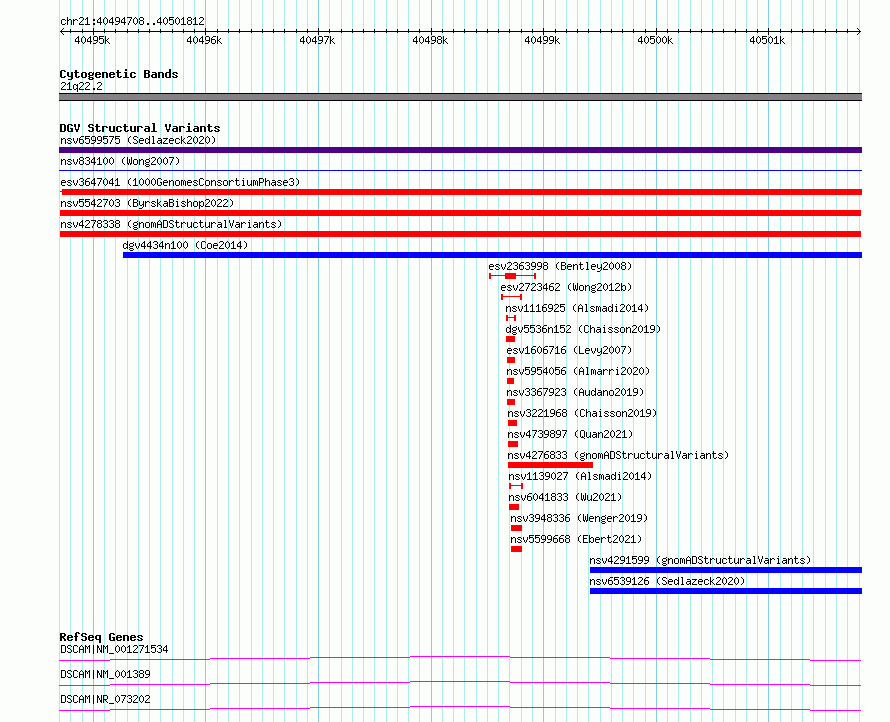Click the nsv3221968 (Chaisson2019) label
The width and height of the screenshot is (890, 722).
tap(582, 413)
